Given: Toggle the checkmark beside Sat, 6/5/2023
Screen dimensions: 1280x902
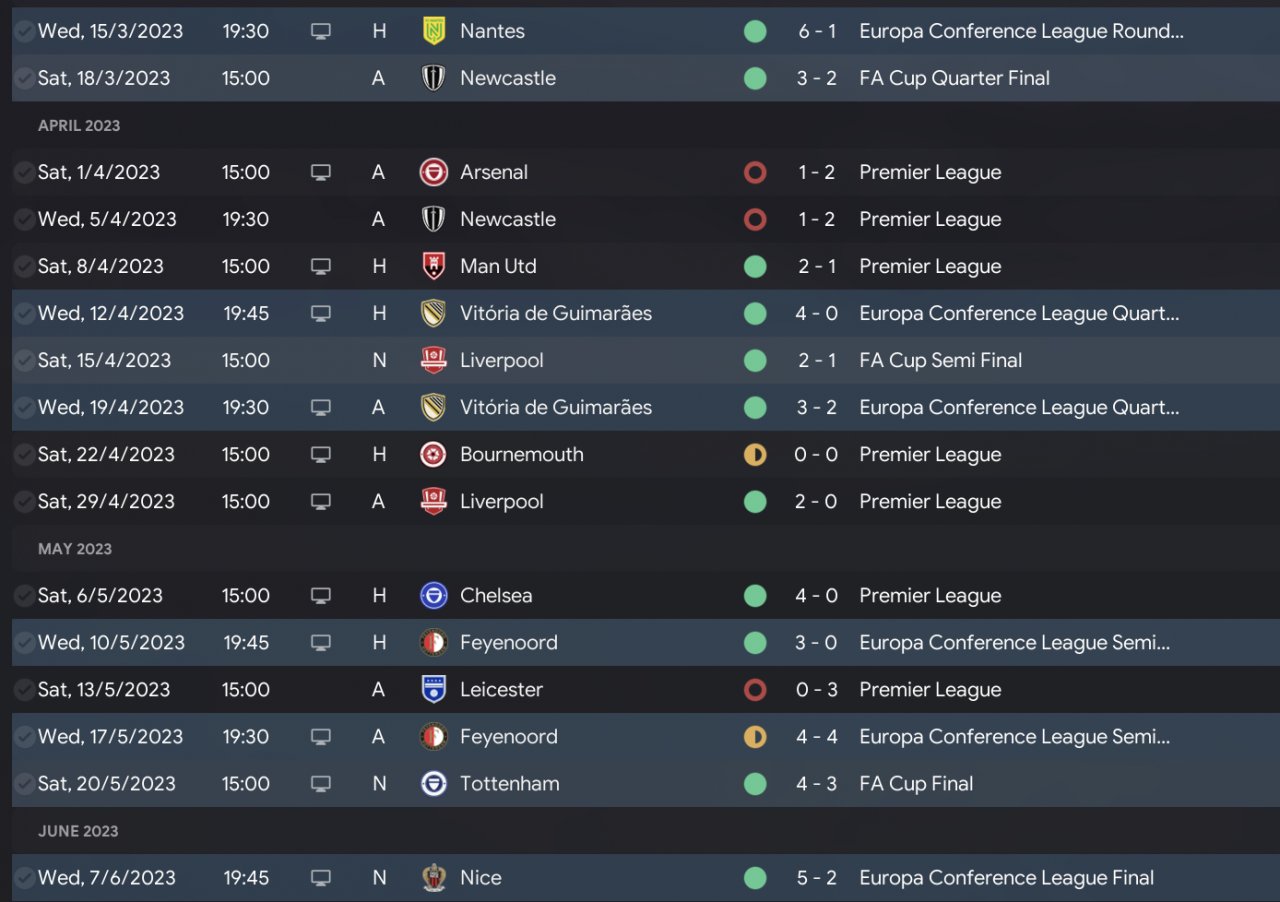Looking at the screenshot, I should (24, 596).
